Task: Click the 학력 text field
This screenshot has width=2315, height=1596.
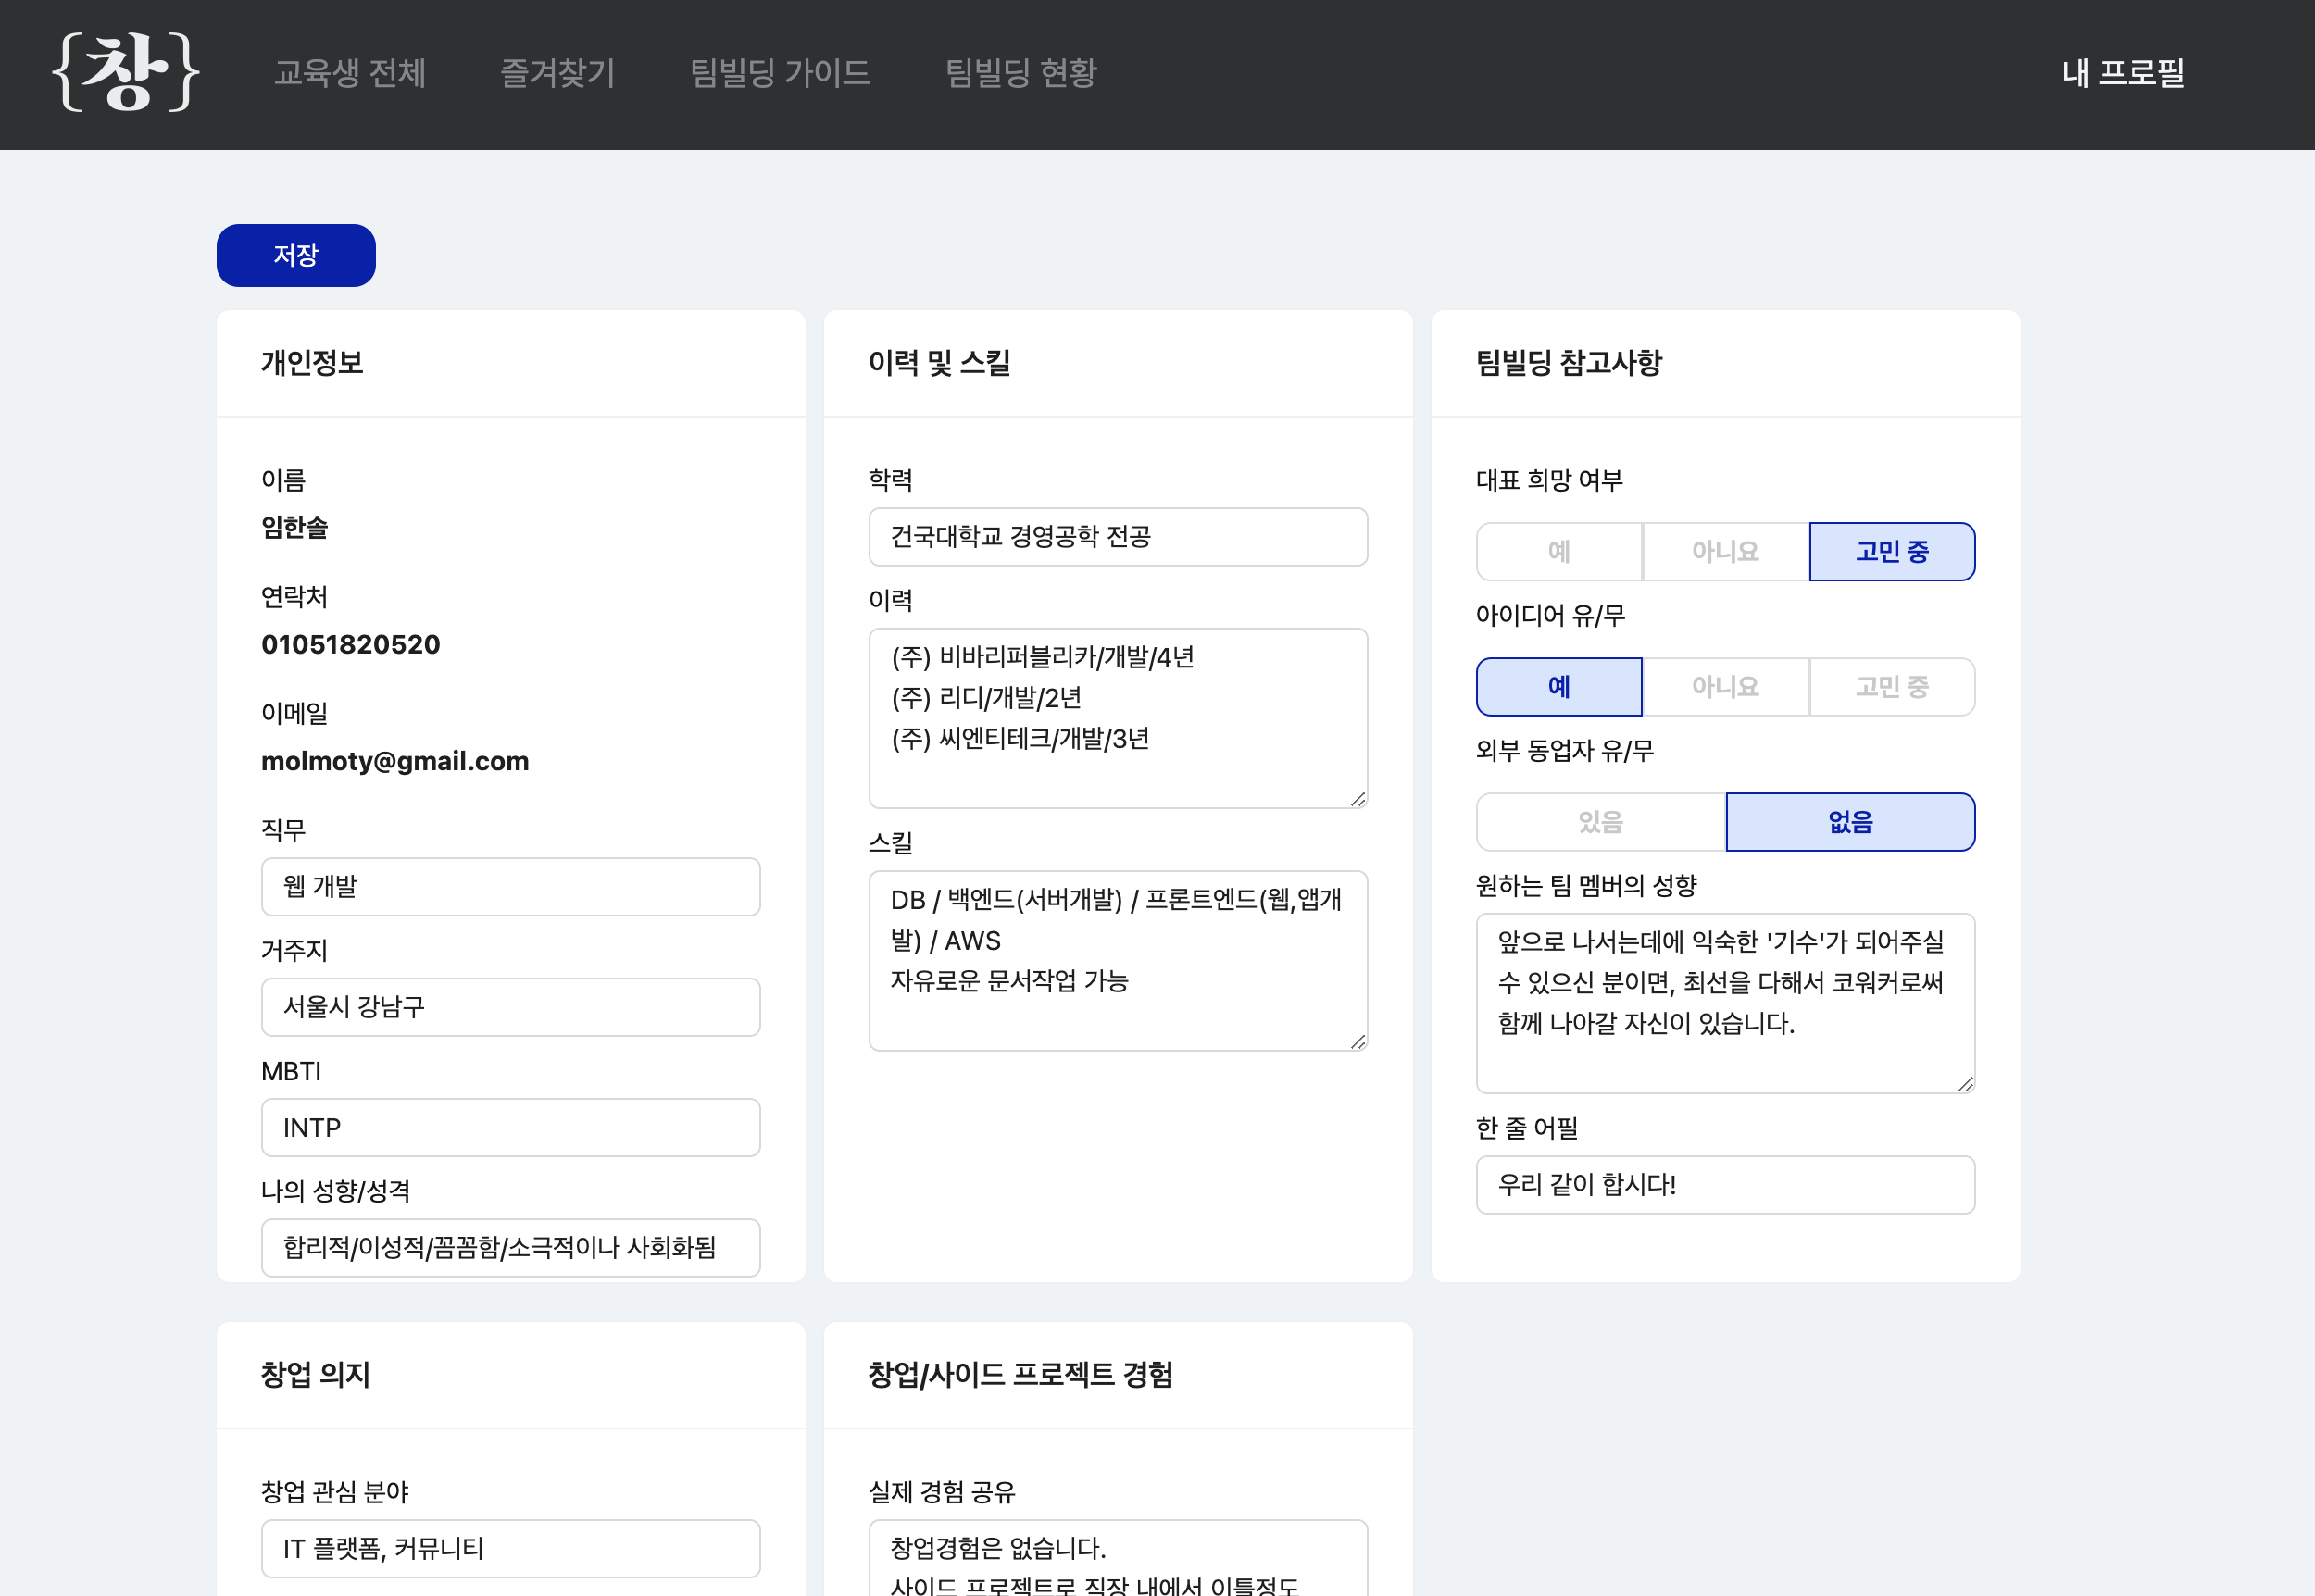Action: (1117, 537)
